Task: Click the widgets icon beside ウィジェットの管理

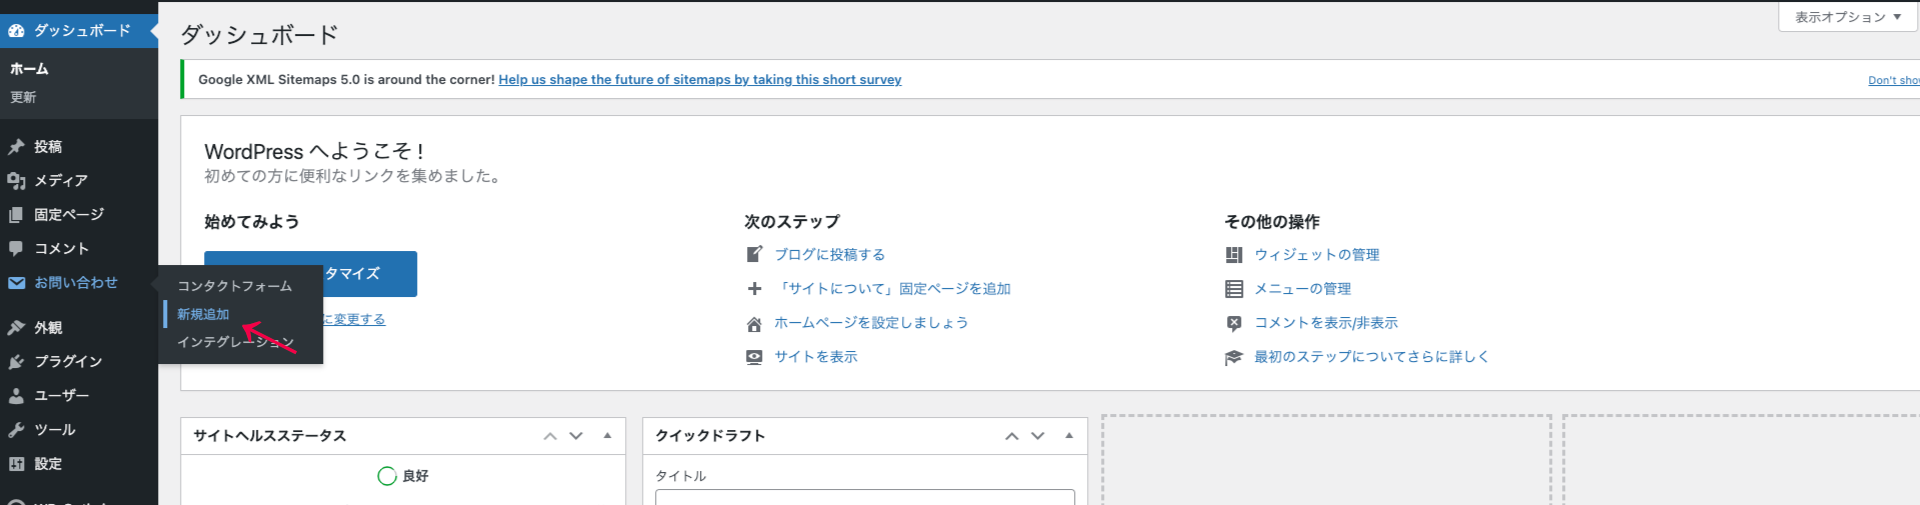Action: [x=1234, y=255]
